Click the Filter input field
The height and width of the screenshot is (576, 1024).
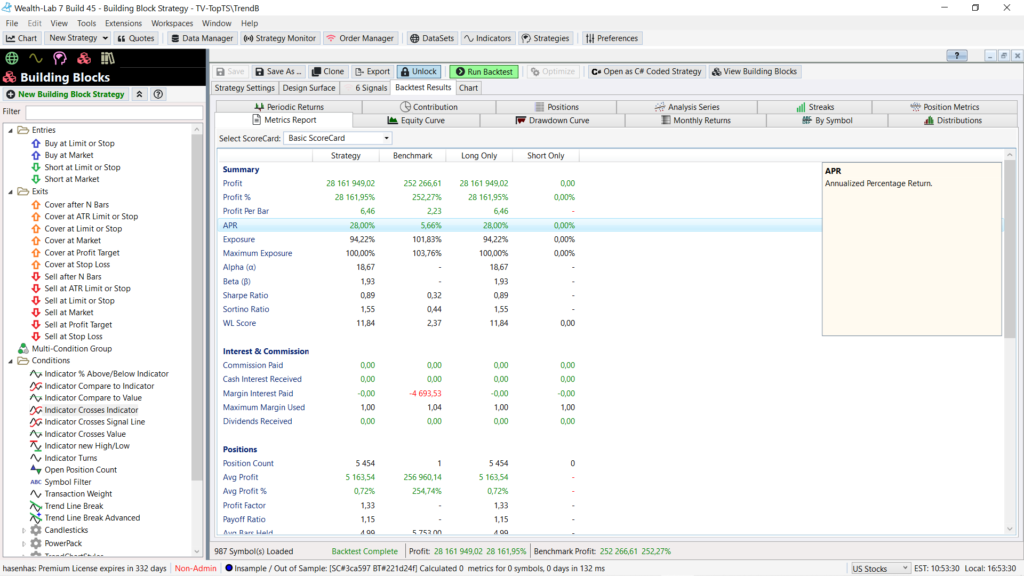pos(114,112)
